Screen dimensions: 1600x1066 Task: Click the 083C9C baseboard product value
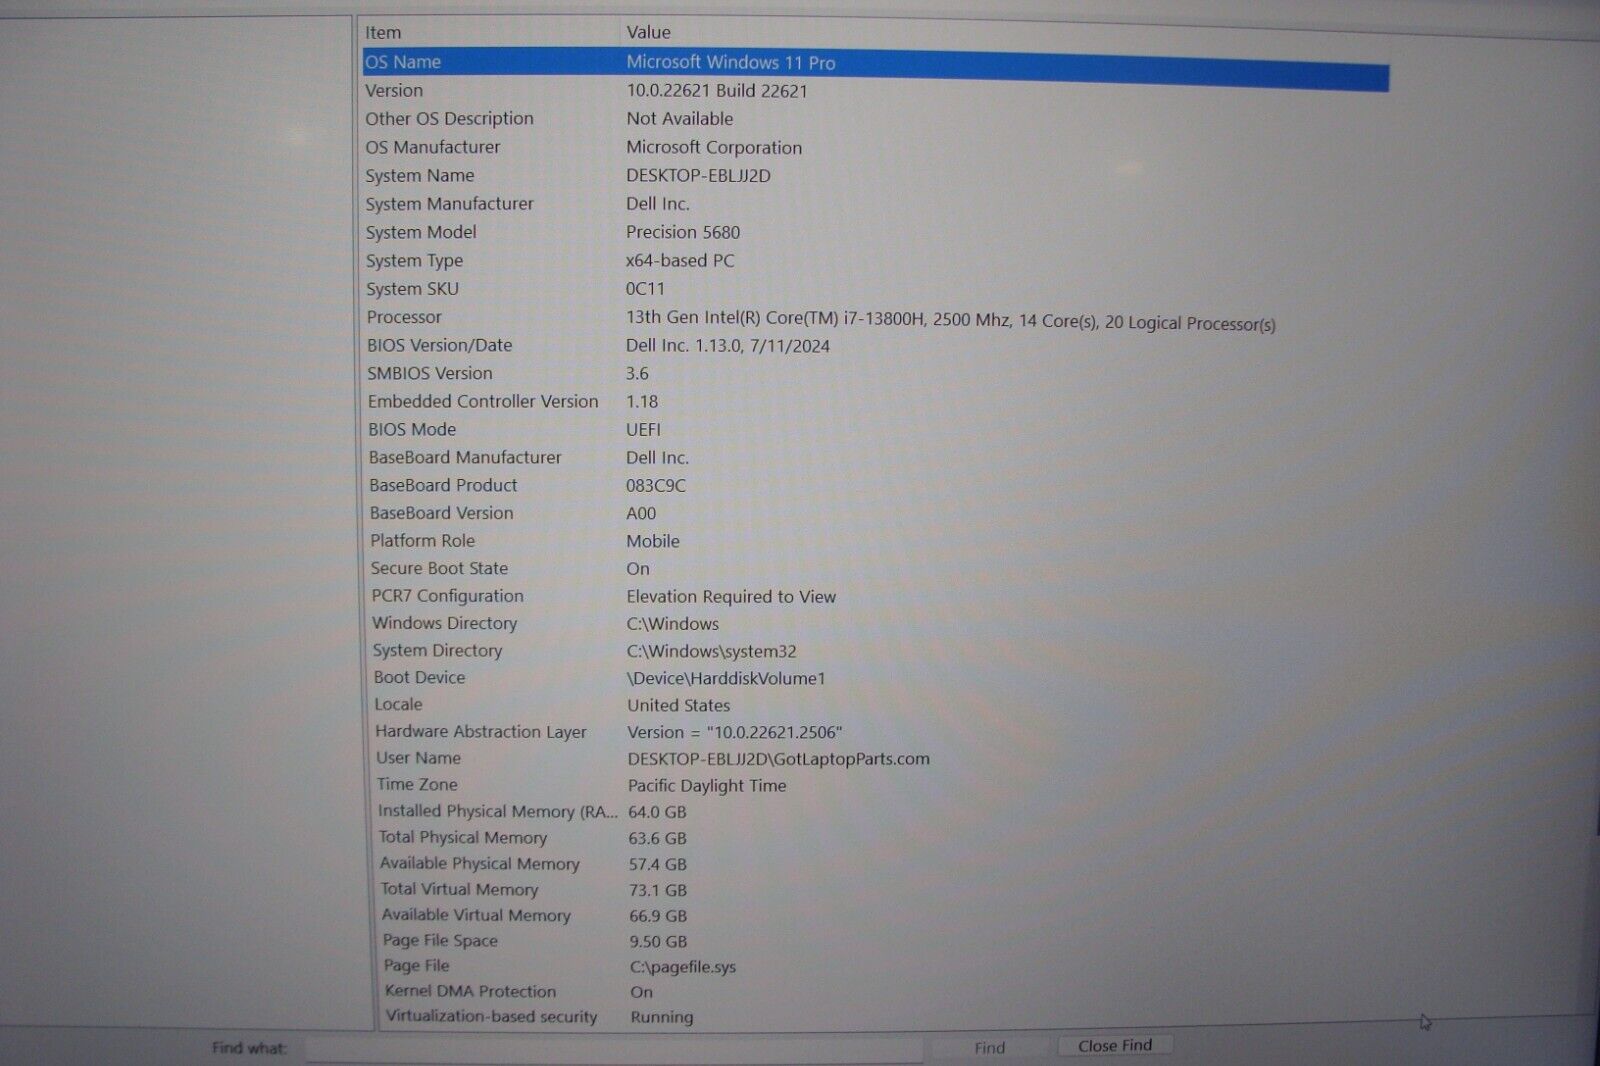pyautogui.click(x=656, y=486)
